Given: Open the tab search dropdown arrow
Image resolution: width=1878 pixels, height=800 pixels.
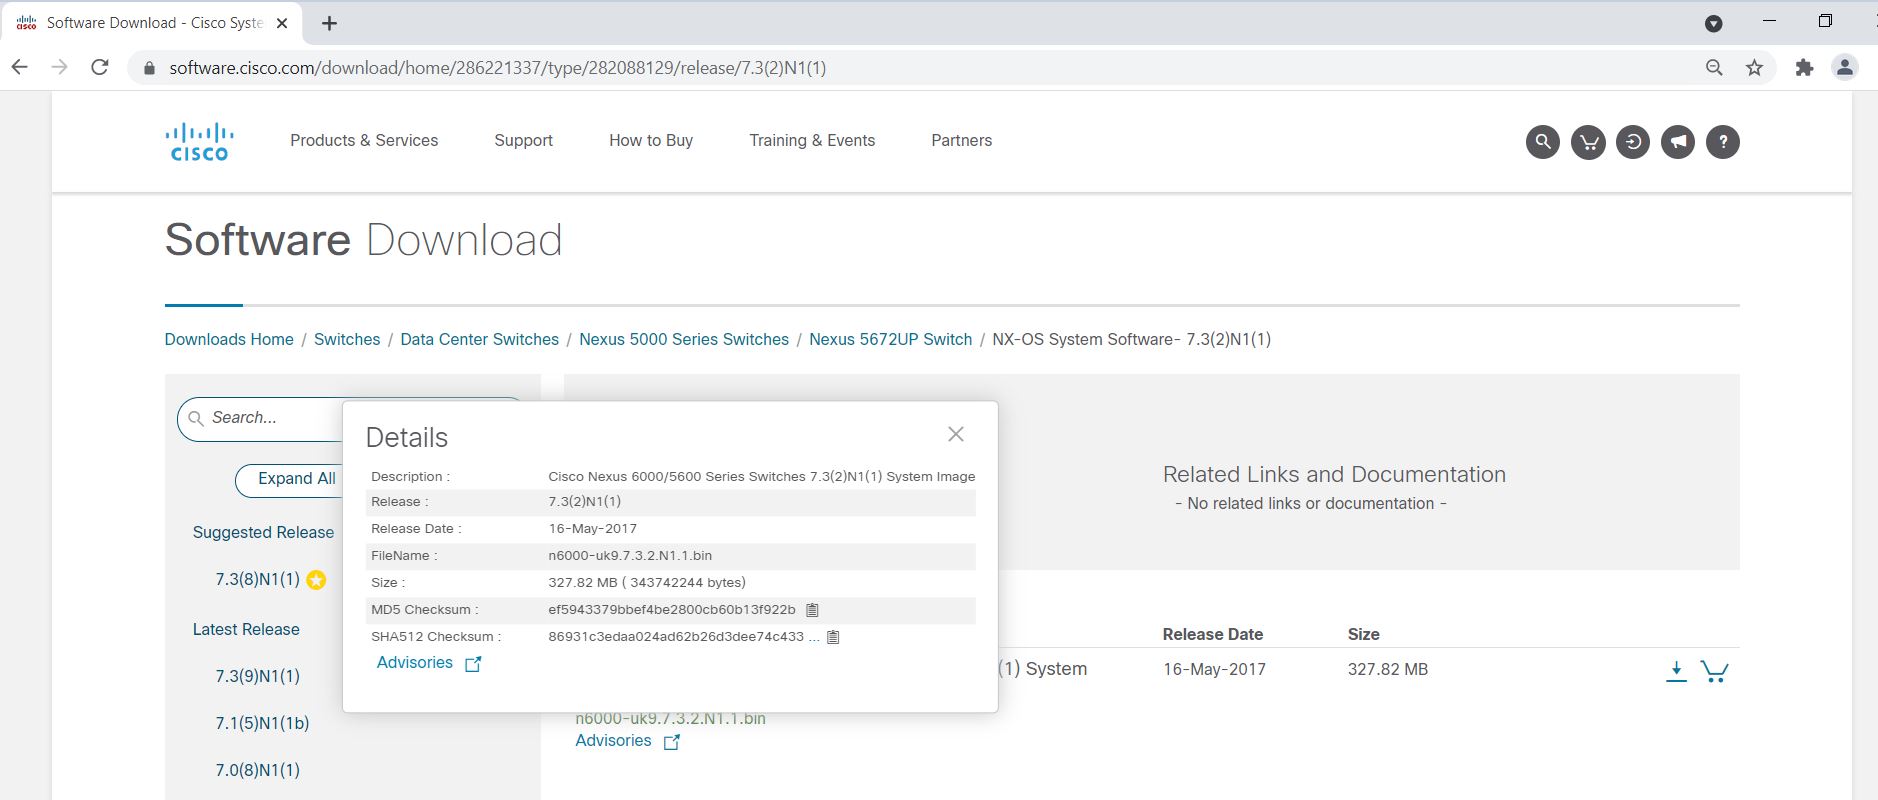Looking at the screenshot, I should [x=1714, y=23].
